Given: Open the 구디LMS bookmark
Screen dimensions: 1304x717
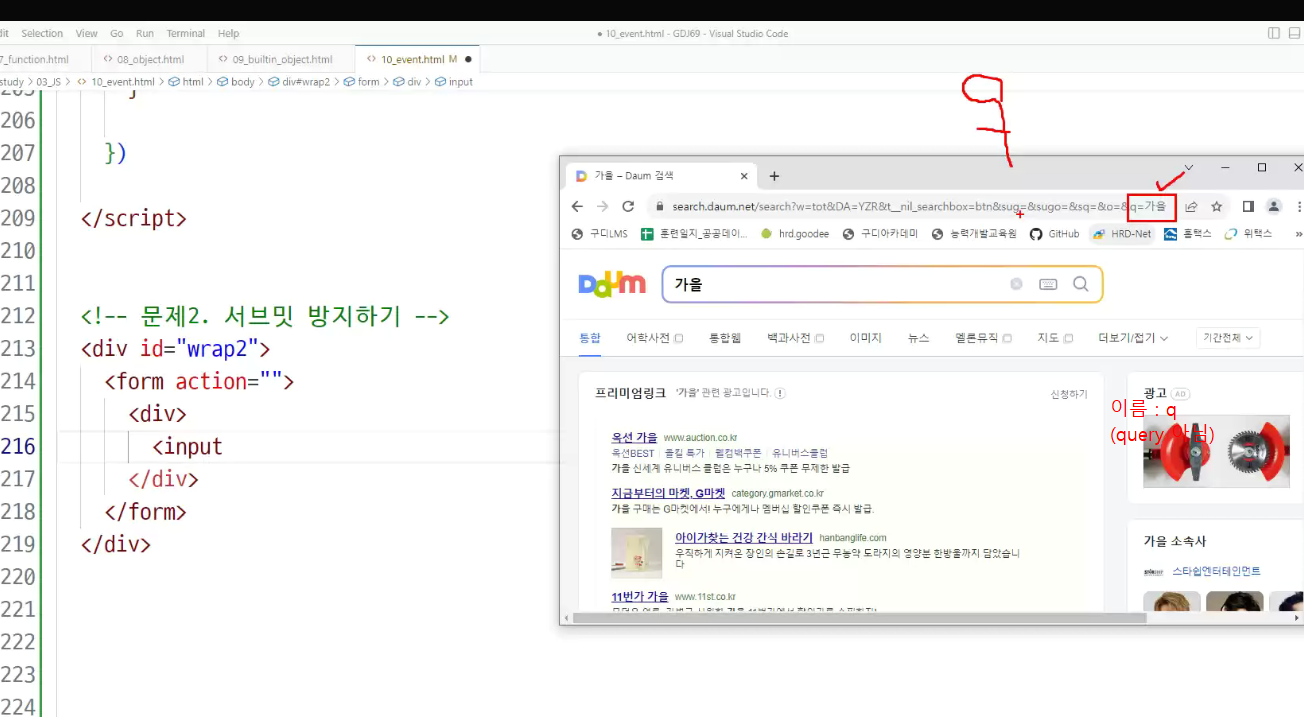Looking at the screenshot, I should (x=600, y=234).
